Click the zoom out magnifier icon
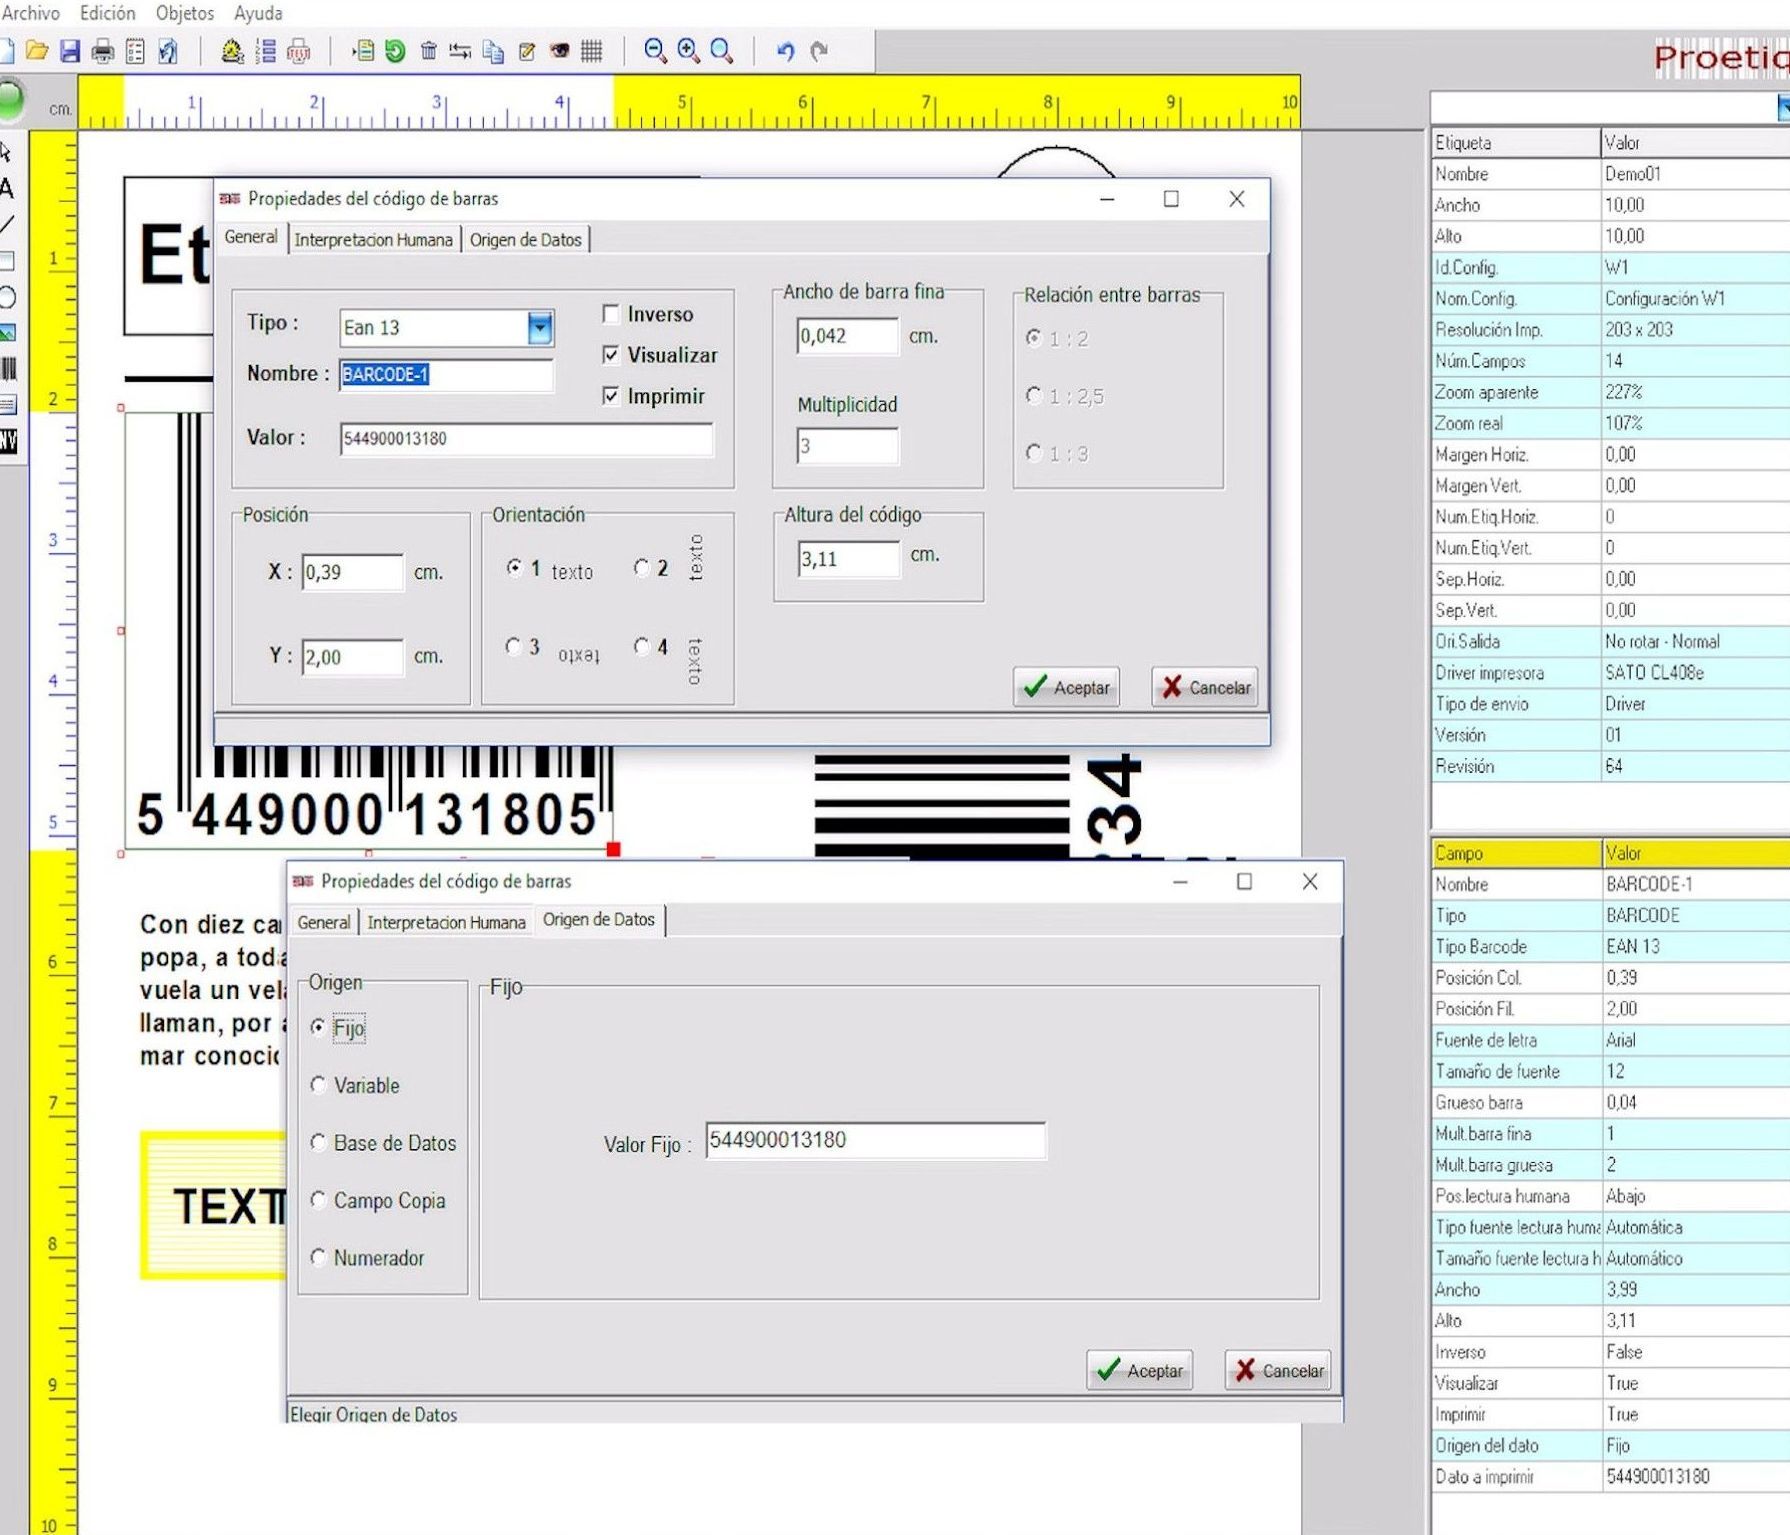The image size is (1790, 1535). 655,51
